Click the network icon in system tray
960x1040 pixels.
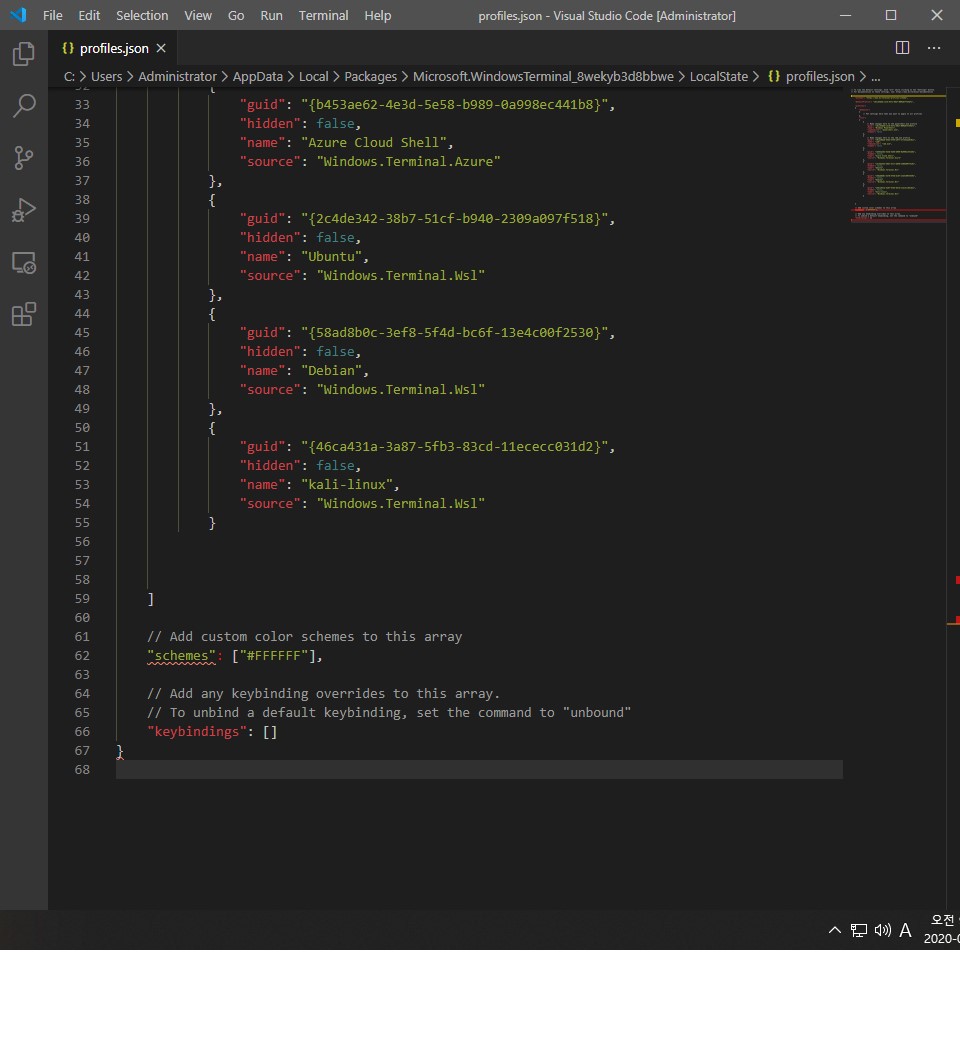(x=858, y=930)
